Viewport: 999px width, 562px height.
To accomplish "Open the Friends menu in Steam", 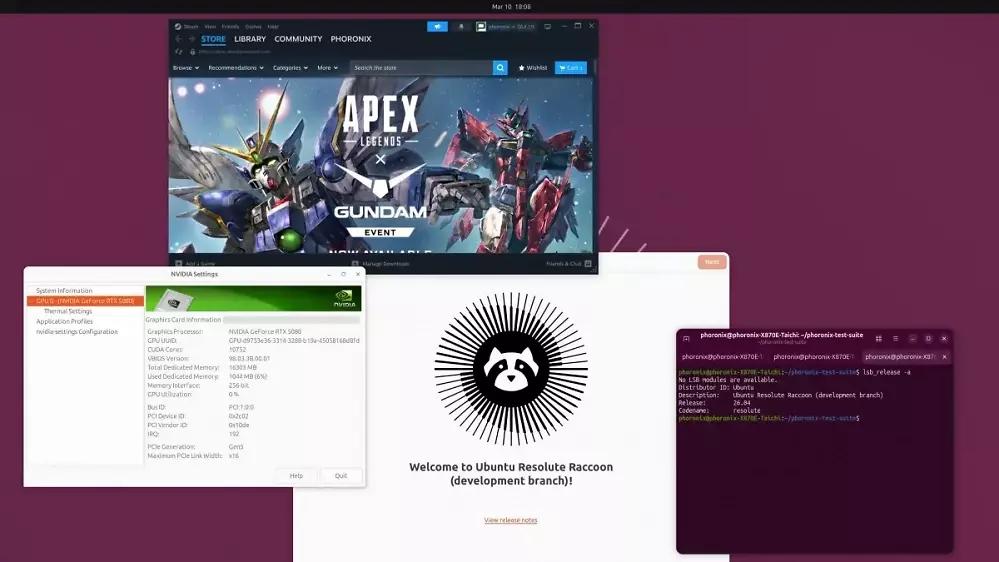I will click(230, 27).
